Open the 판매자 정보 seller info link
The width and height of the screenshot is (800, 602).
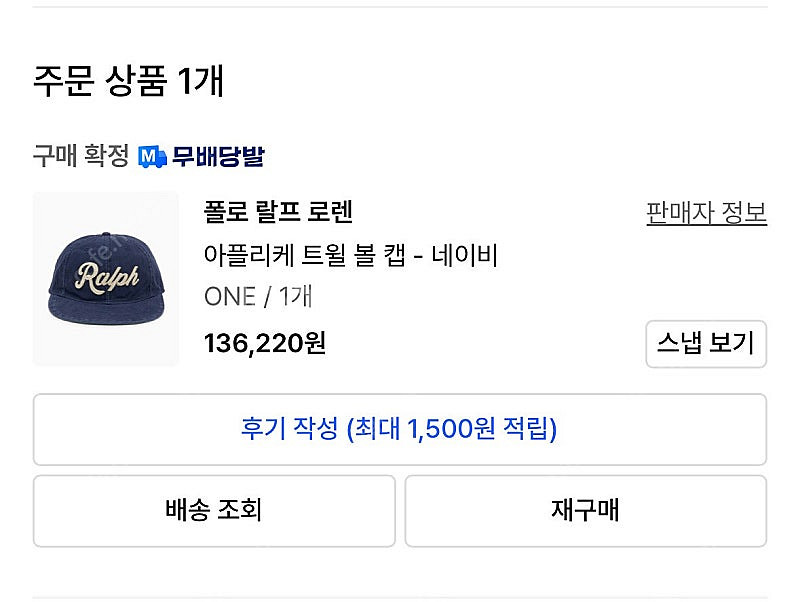pyautogui.click(x=706, y=213)
